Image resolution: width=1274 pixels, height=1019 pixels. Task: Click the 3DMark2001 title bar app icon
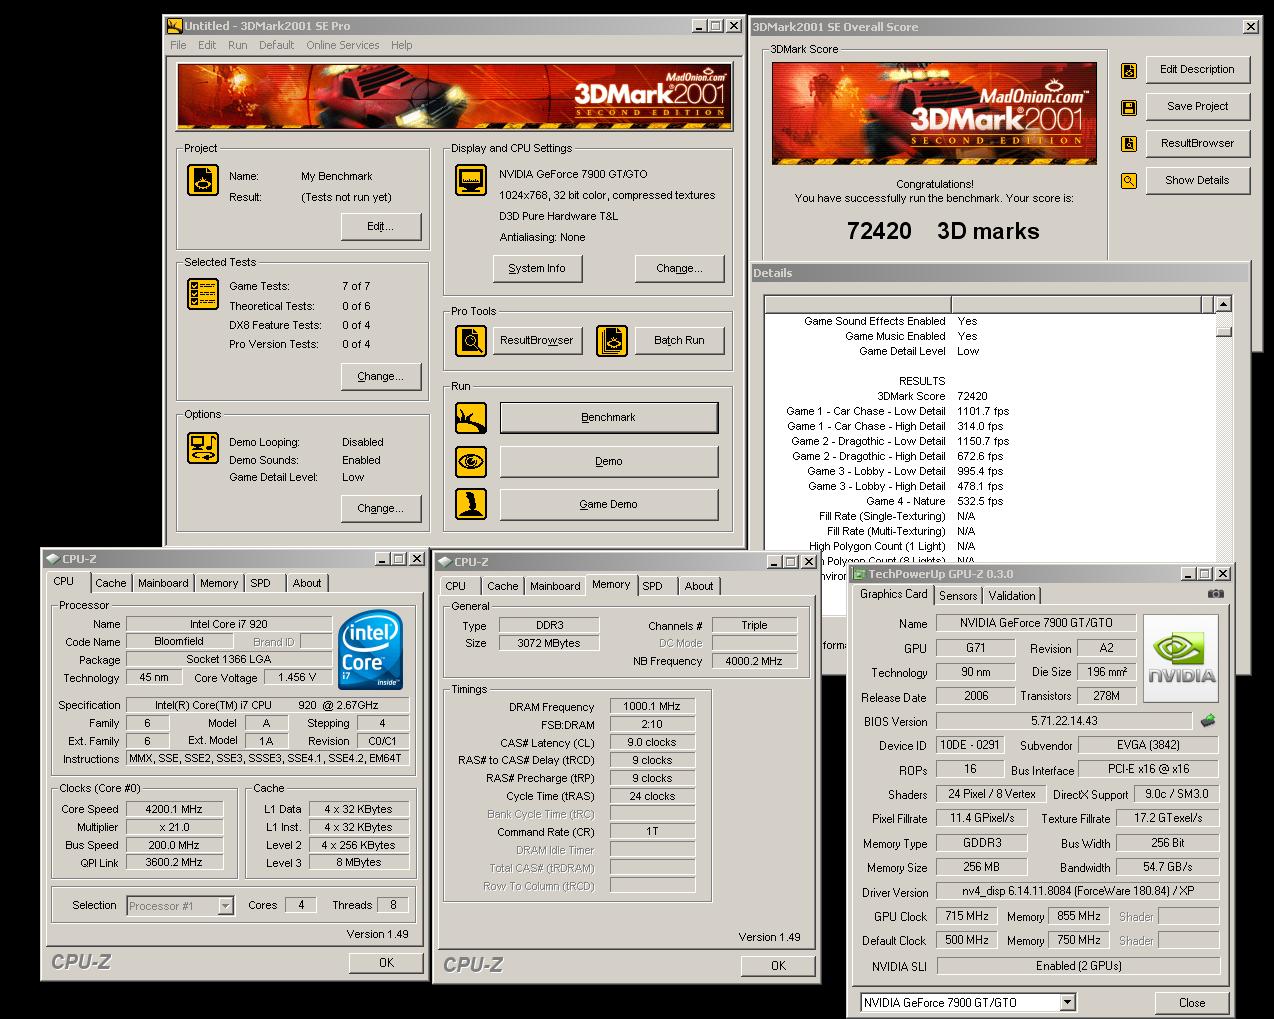175,26
